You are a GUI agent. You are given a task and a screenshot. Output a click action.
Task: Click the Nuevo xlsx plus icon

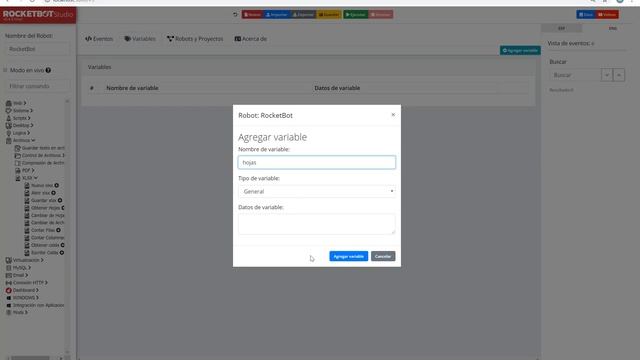[57, 185]
